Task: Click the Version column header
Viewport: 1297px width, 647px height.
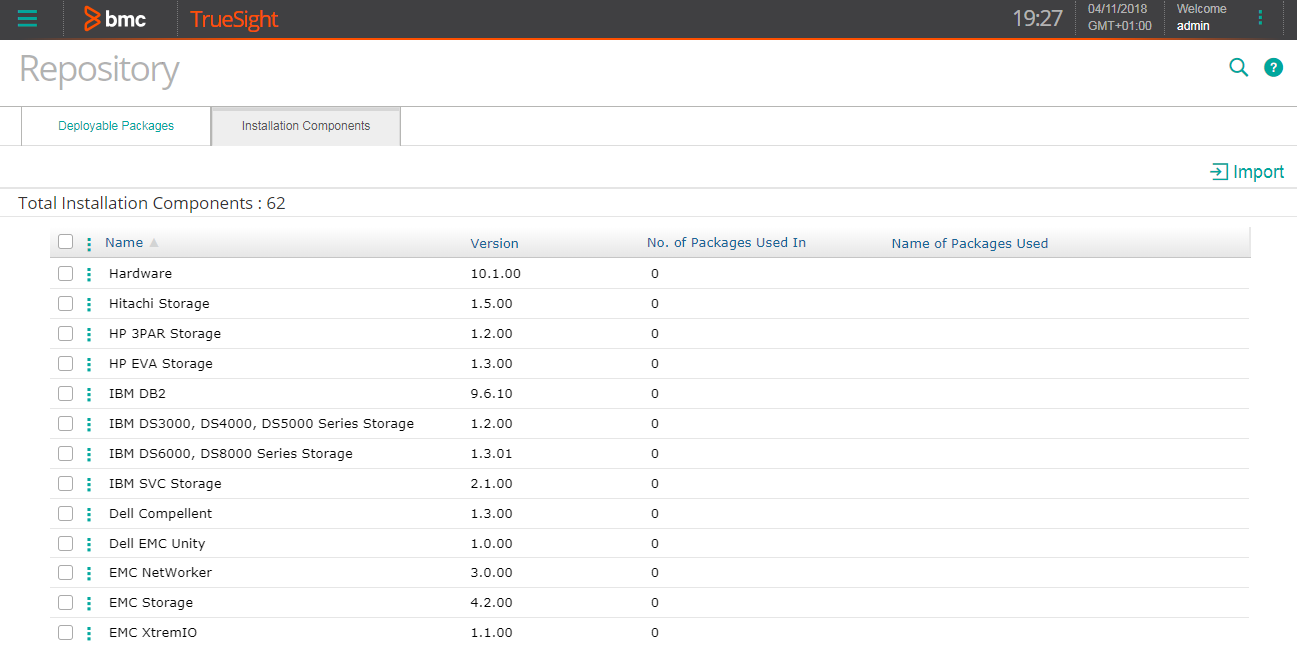Action: [494, 243]
